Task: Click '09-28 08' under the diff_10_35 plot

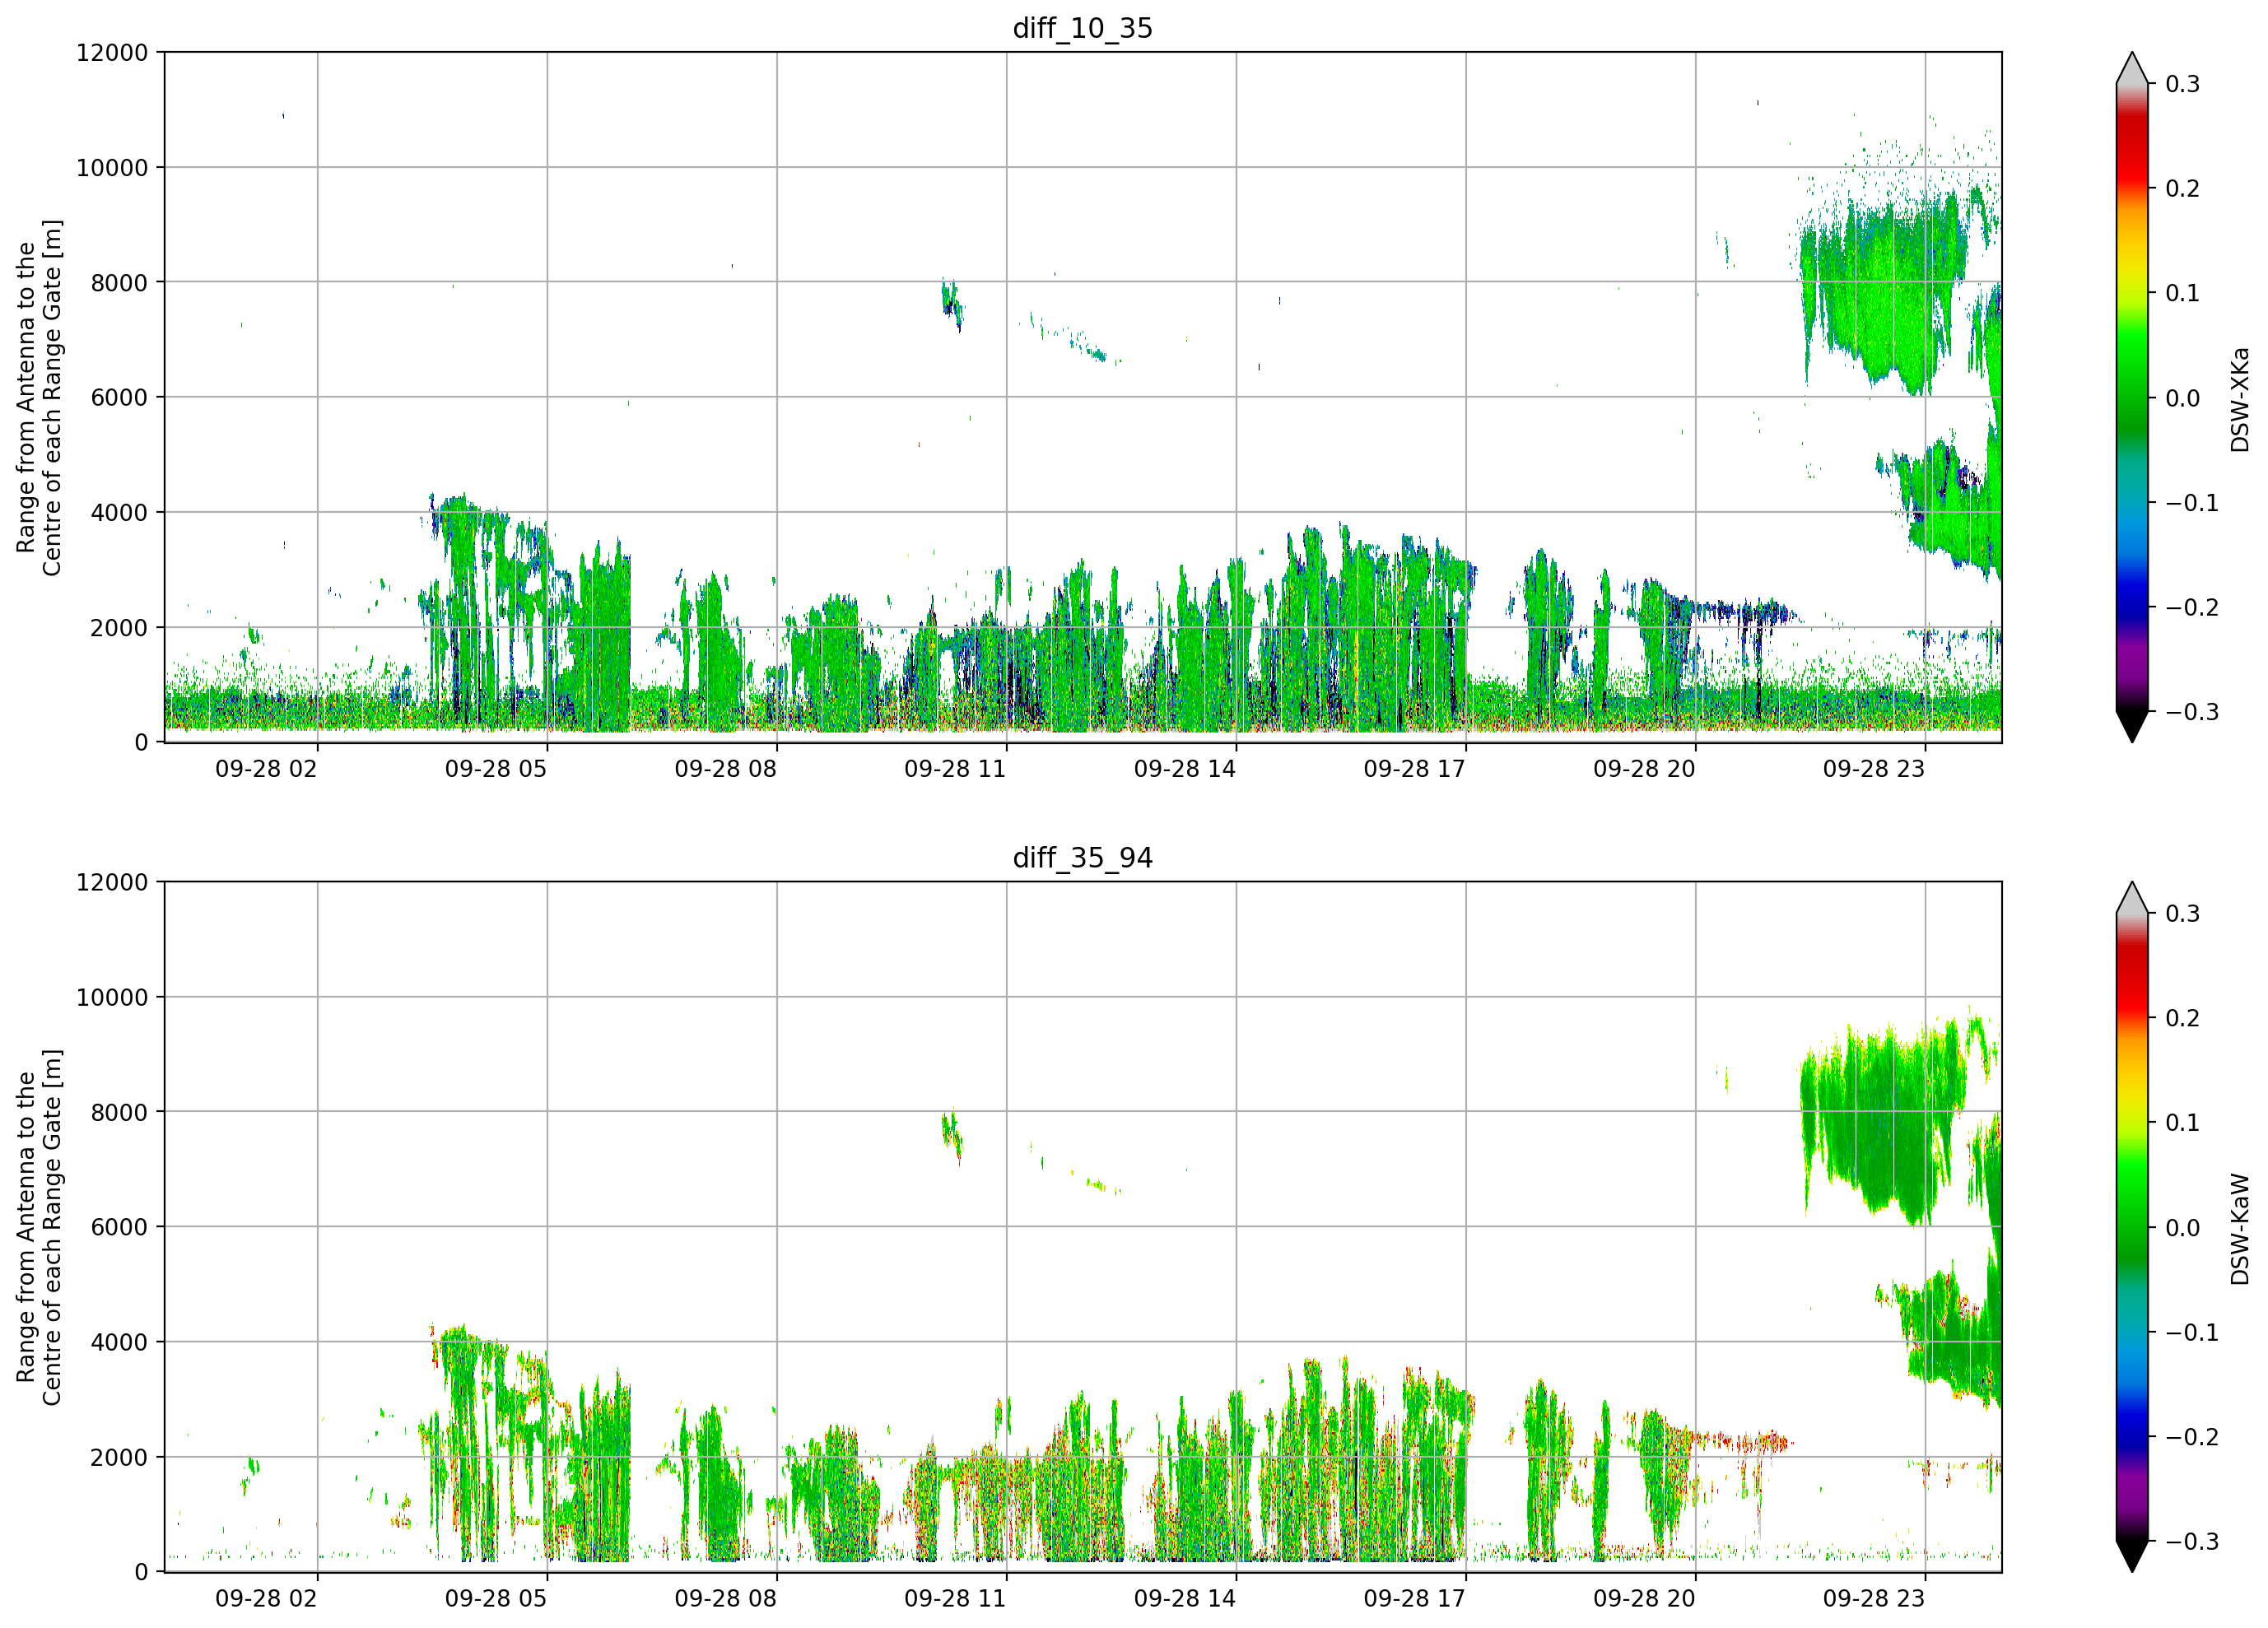Action: click(725, 769)
